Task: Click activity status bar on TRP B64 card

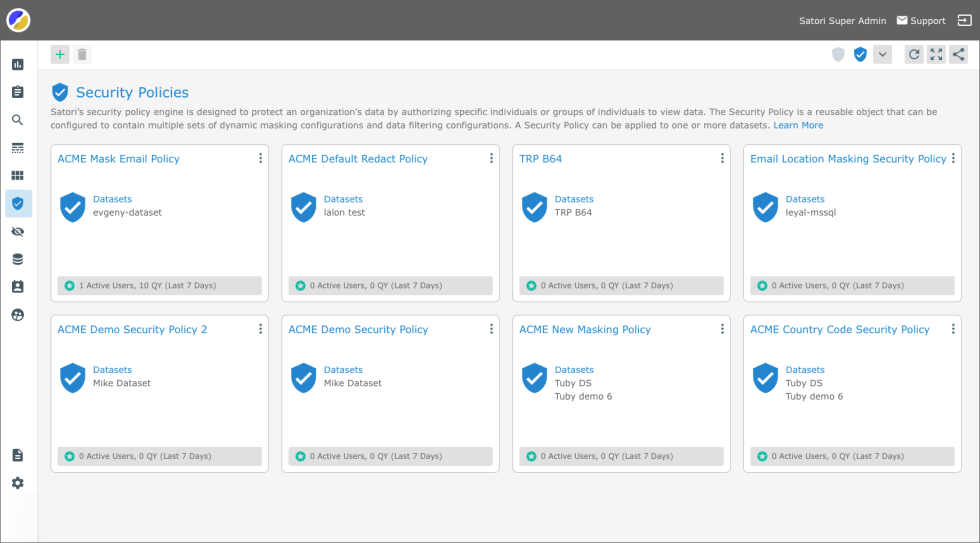Action: tap(621, 286)
